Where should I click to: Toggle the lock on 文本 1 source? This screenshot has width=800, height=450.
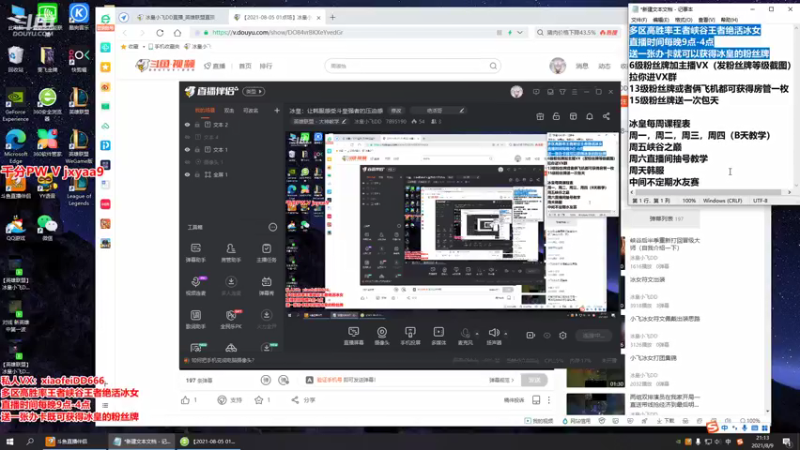[x=197, y=149]
